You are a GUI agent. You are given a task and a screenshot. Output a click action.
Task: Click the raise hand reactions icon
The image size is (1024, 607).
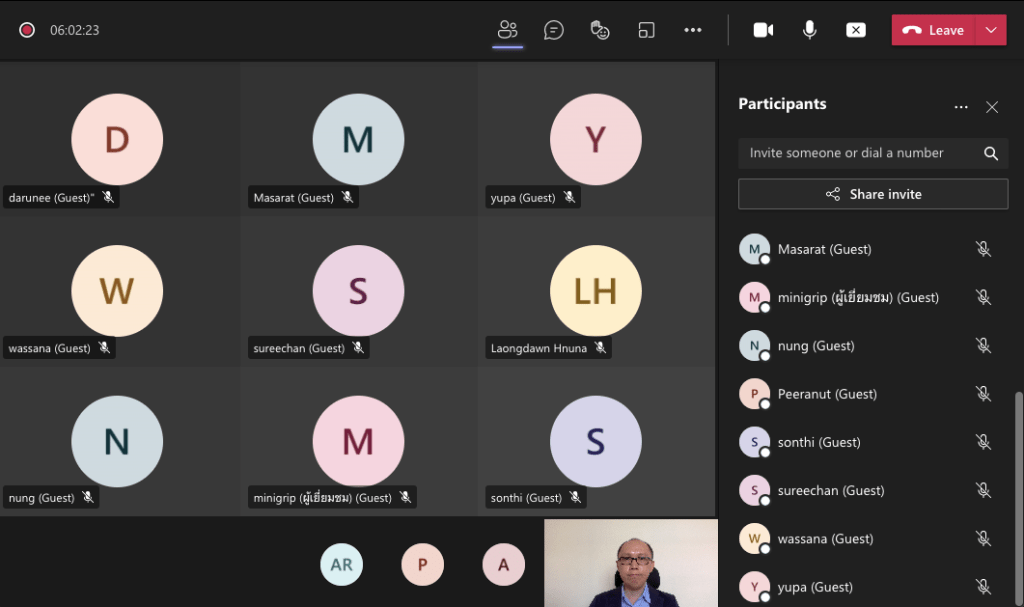pos(600,30)
